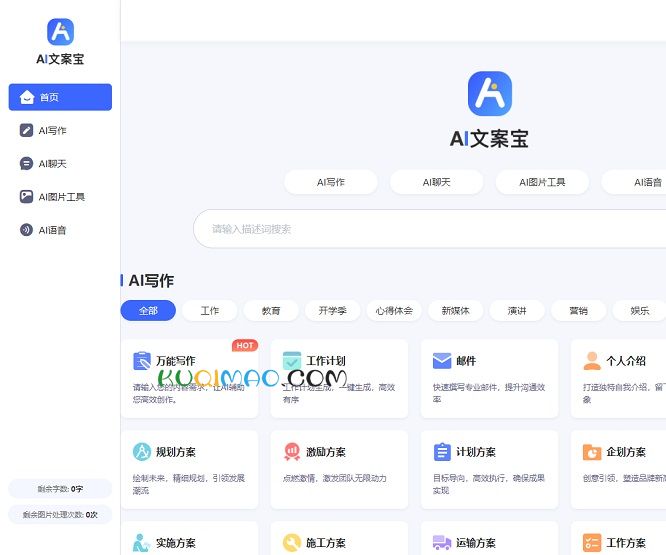Select the 教育 category tab
666x555 pixels.
click(271, 310)
